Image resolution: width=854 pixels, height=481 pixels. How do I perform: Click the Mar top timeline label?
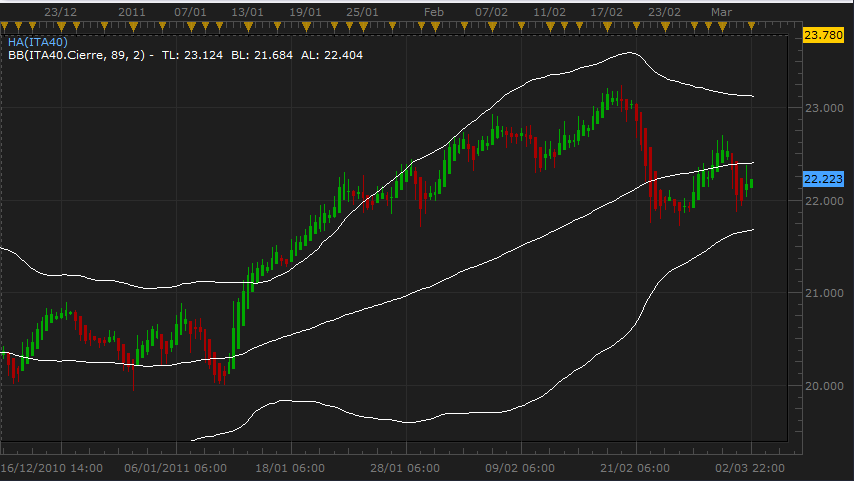coord(721,12)
